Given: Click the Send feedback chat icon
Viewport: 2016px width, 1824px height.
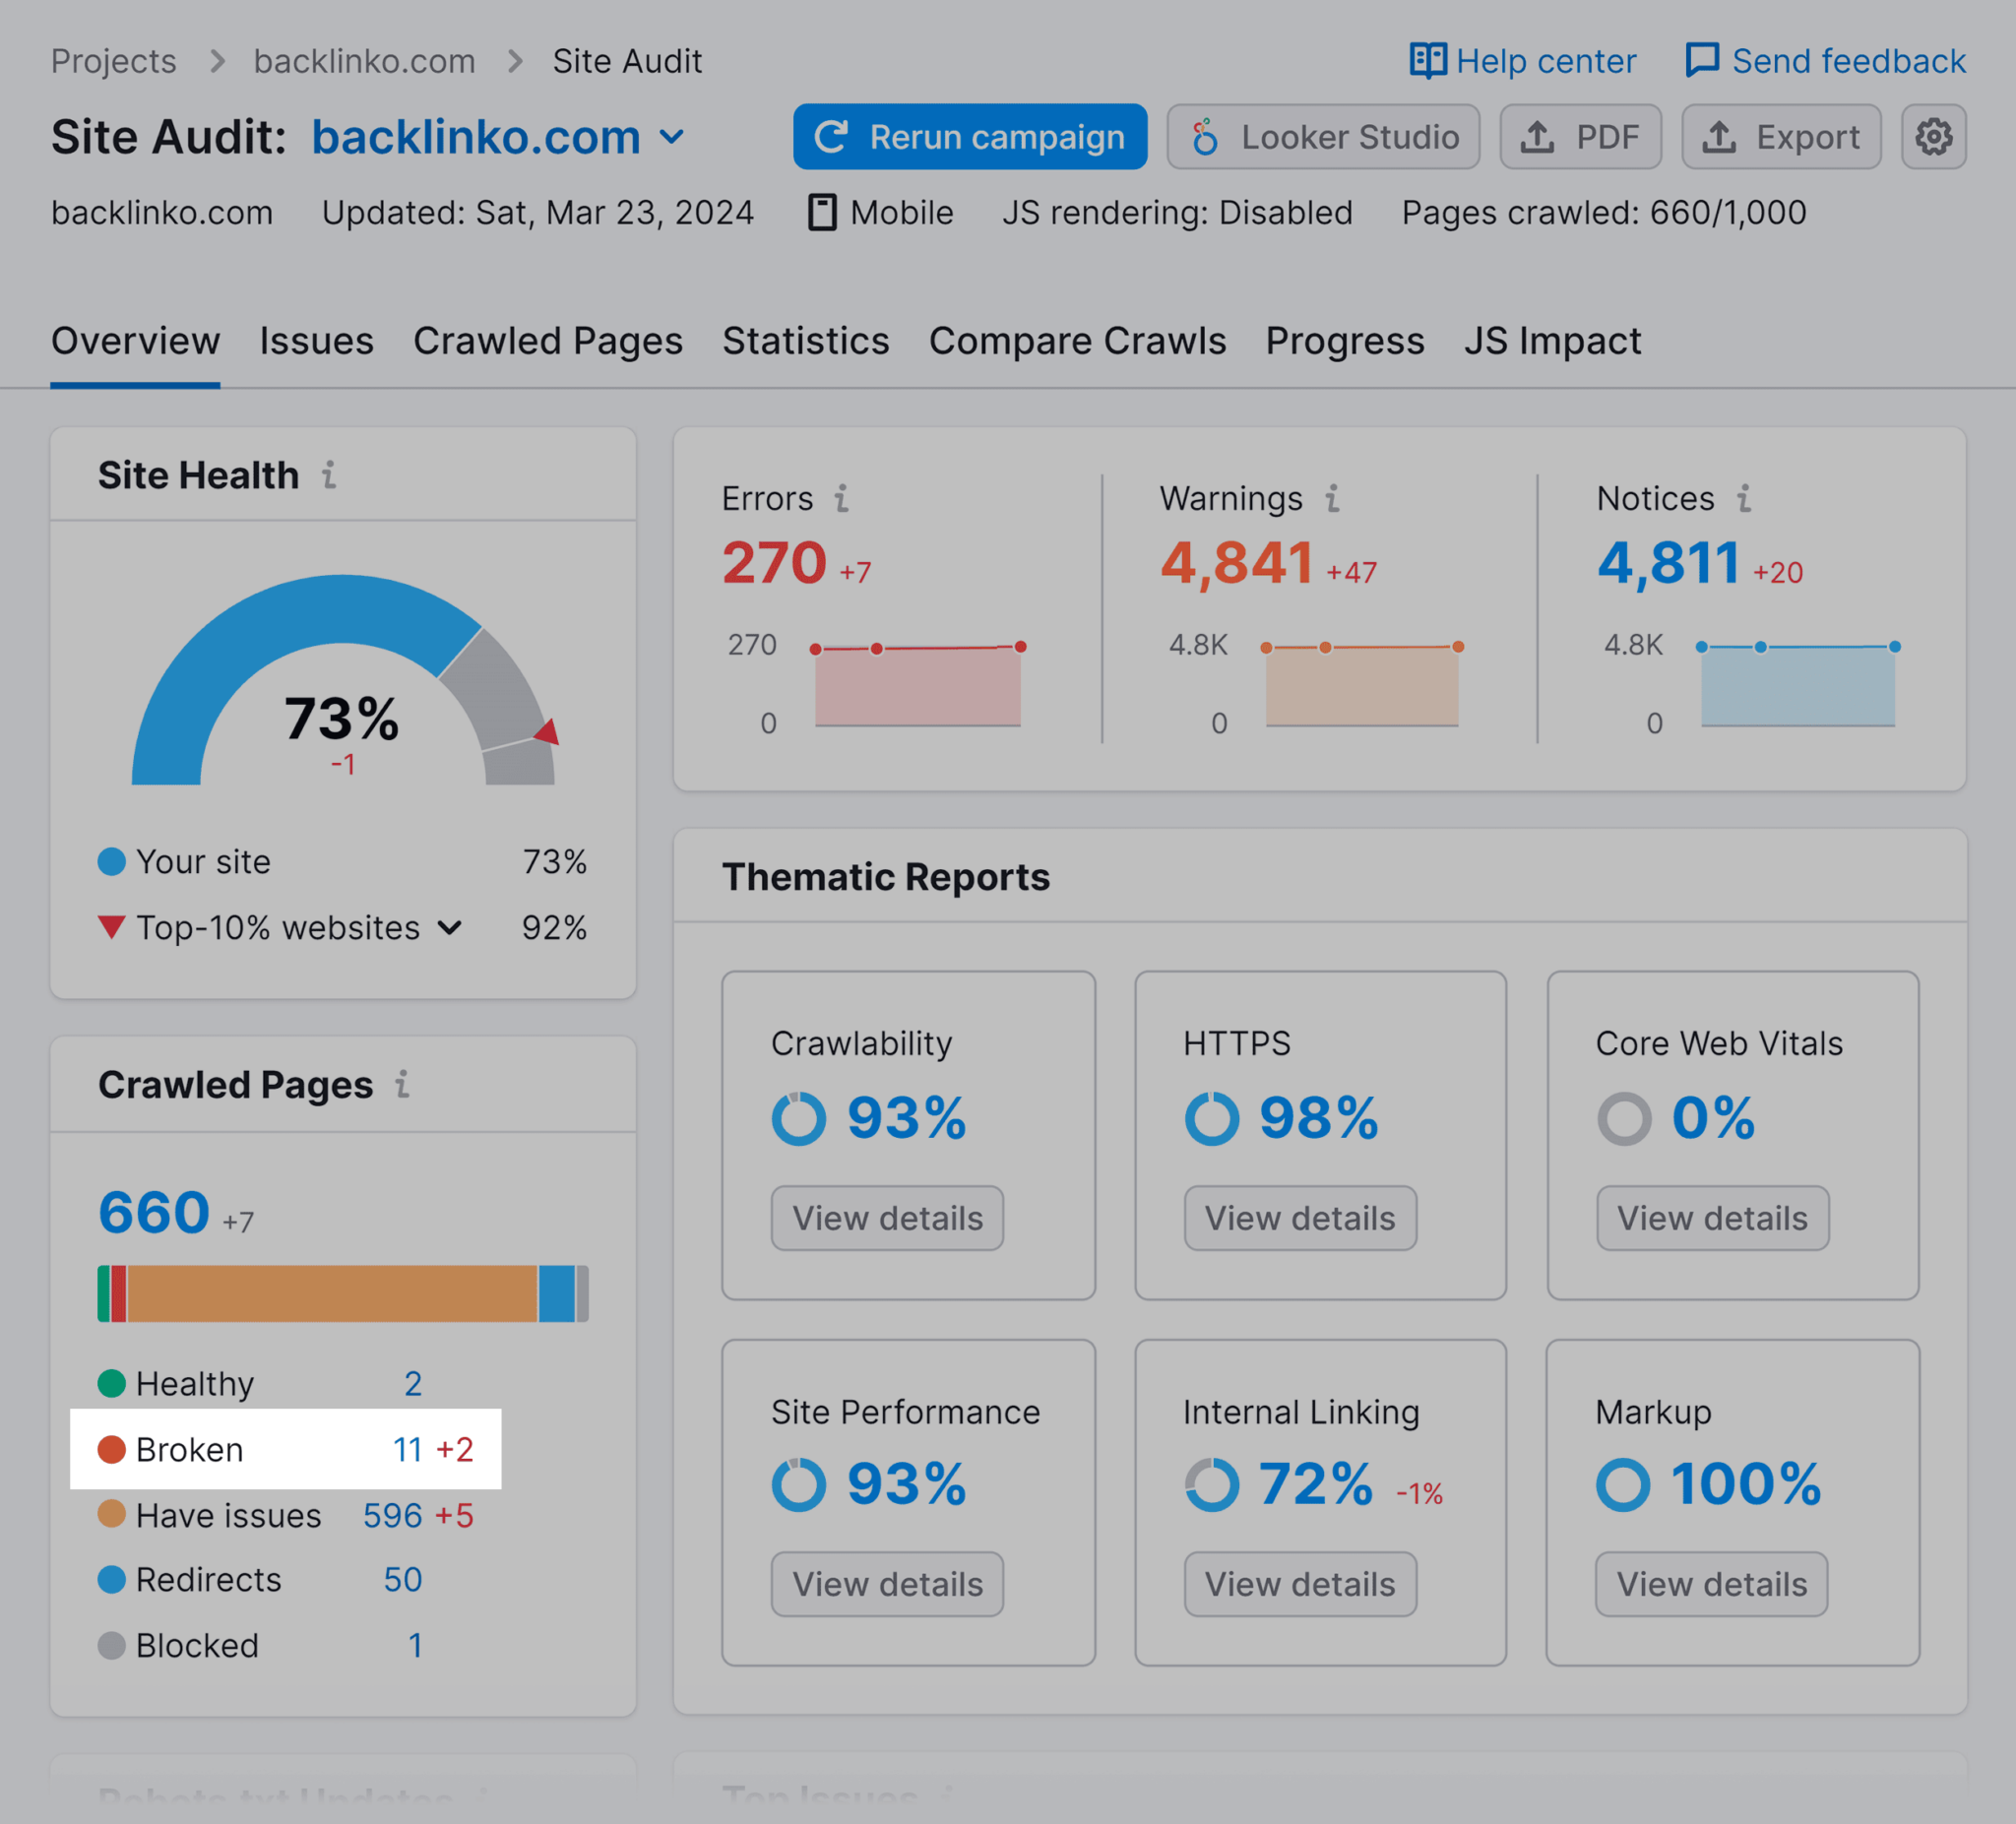Looking at the screenshot, I should coord(1702,61).
